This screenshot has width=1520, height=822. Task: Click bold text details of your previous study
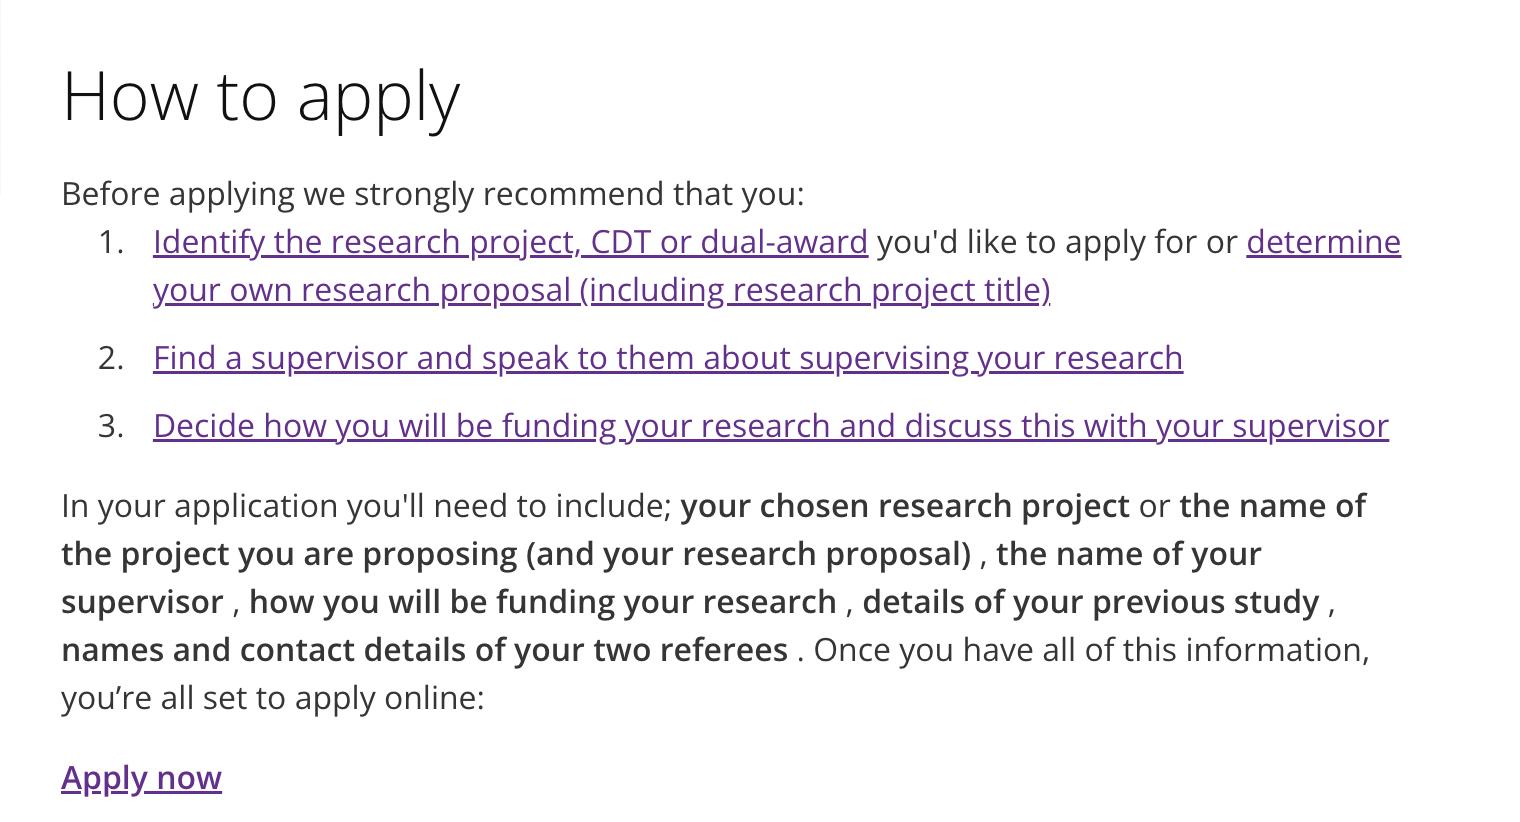pyautogui.click(x=1090, y=603)
